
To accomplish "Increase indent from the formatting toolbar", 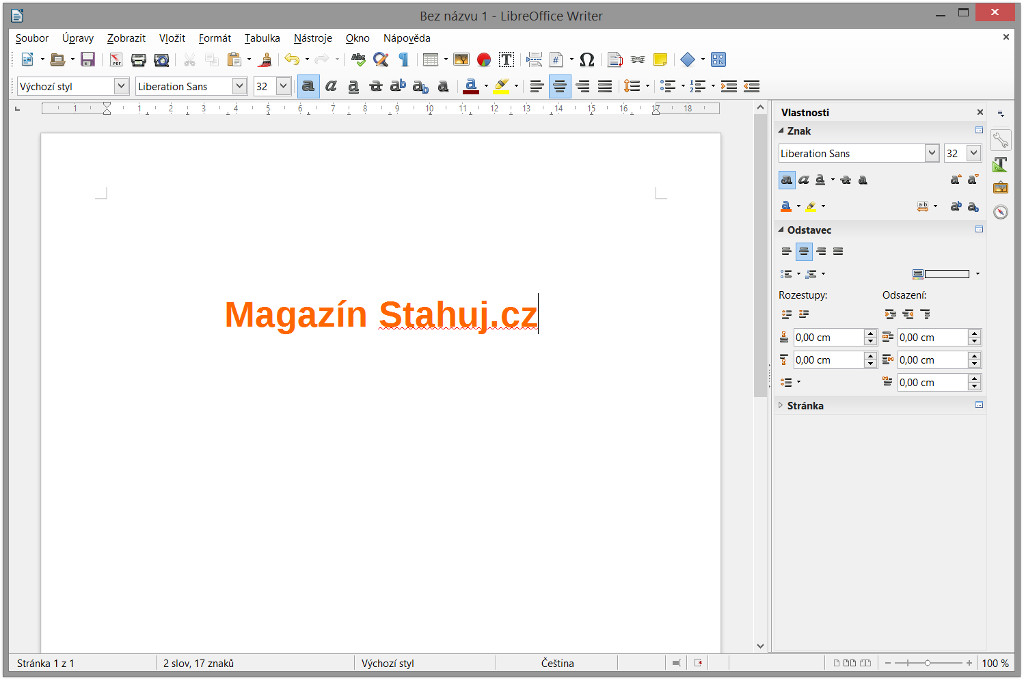I will [x=729, y=86].
